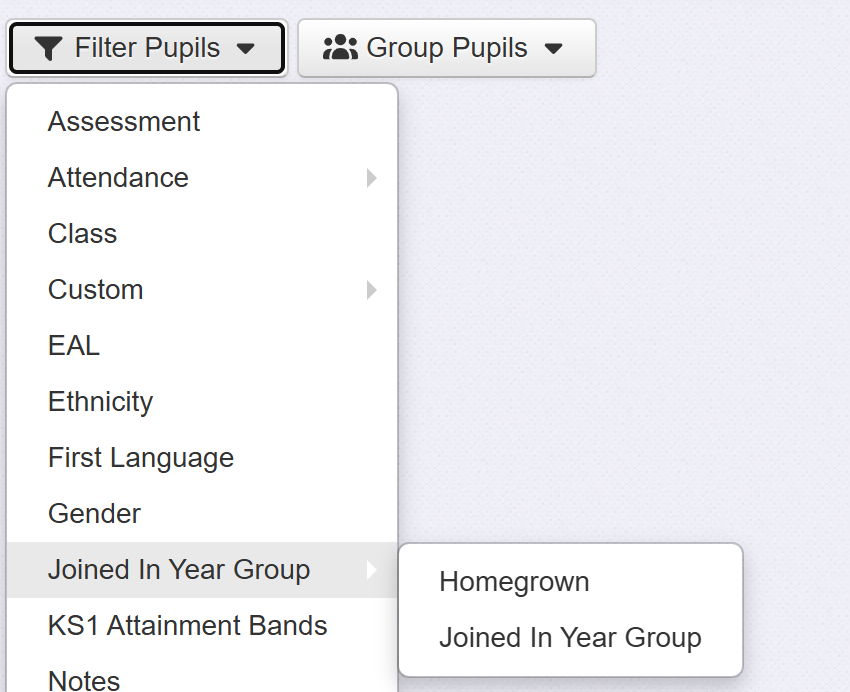Image resolution: width=850 pixels, height=692 pixels.
Task: Choose the Class filter option
Action: (x=83, y=234)
